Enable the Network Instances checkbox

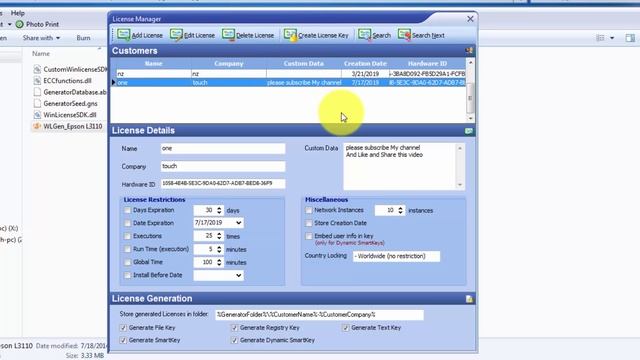pyautogui.click(x=309, y=210)
